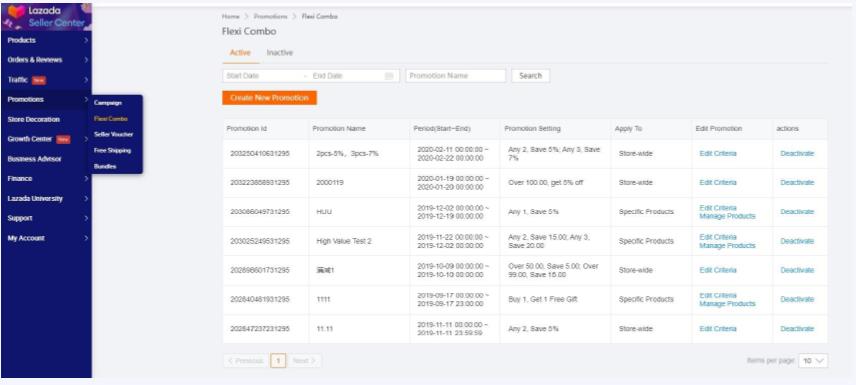
Task: Open the calendar icon in date range
Action: pos(389,76)
